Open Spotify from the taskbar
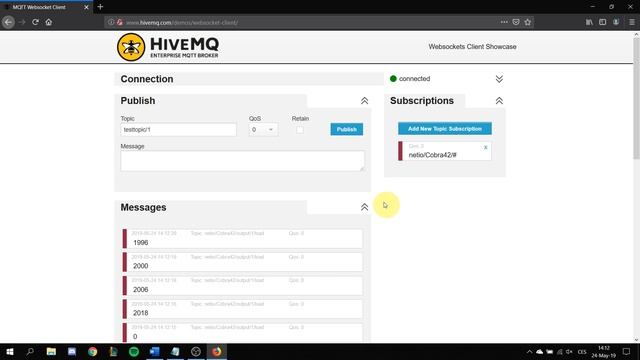This screenshot has height=360, width=640. point(134,351)
